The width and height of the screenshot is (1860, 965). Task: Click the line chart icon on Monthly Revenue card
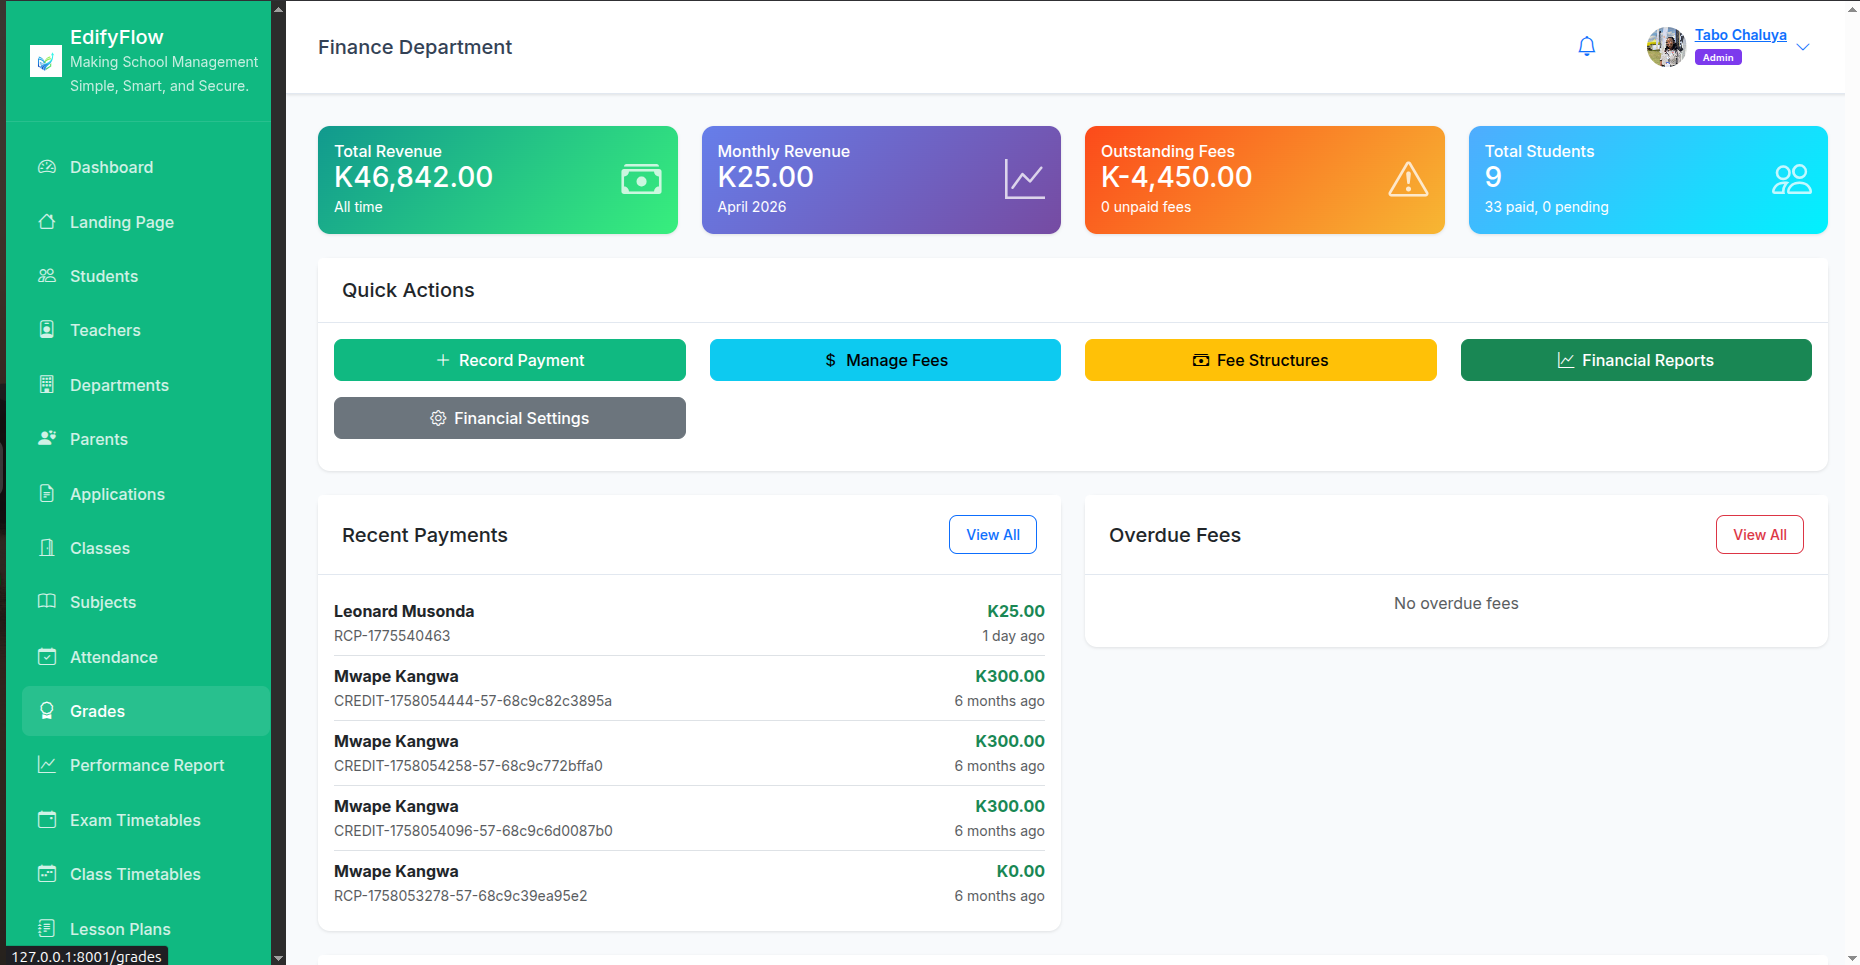point(1025,180)
